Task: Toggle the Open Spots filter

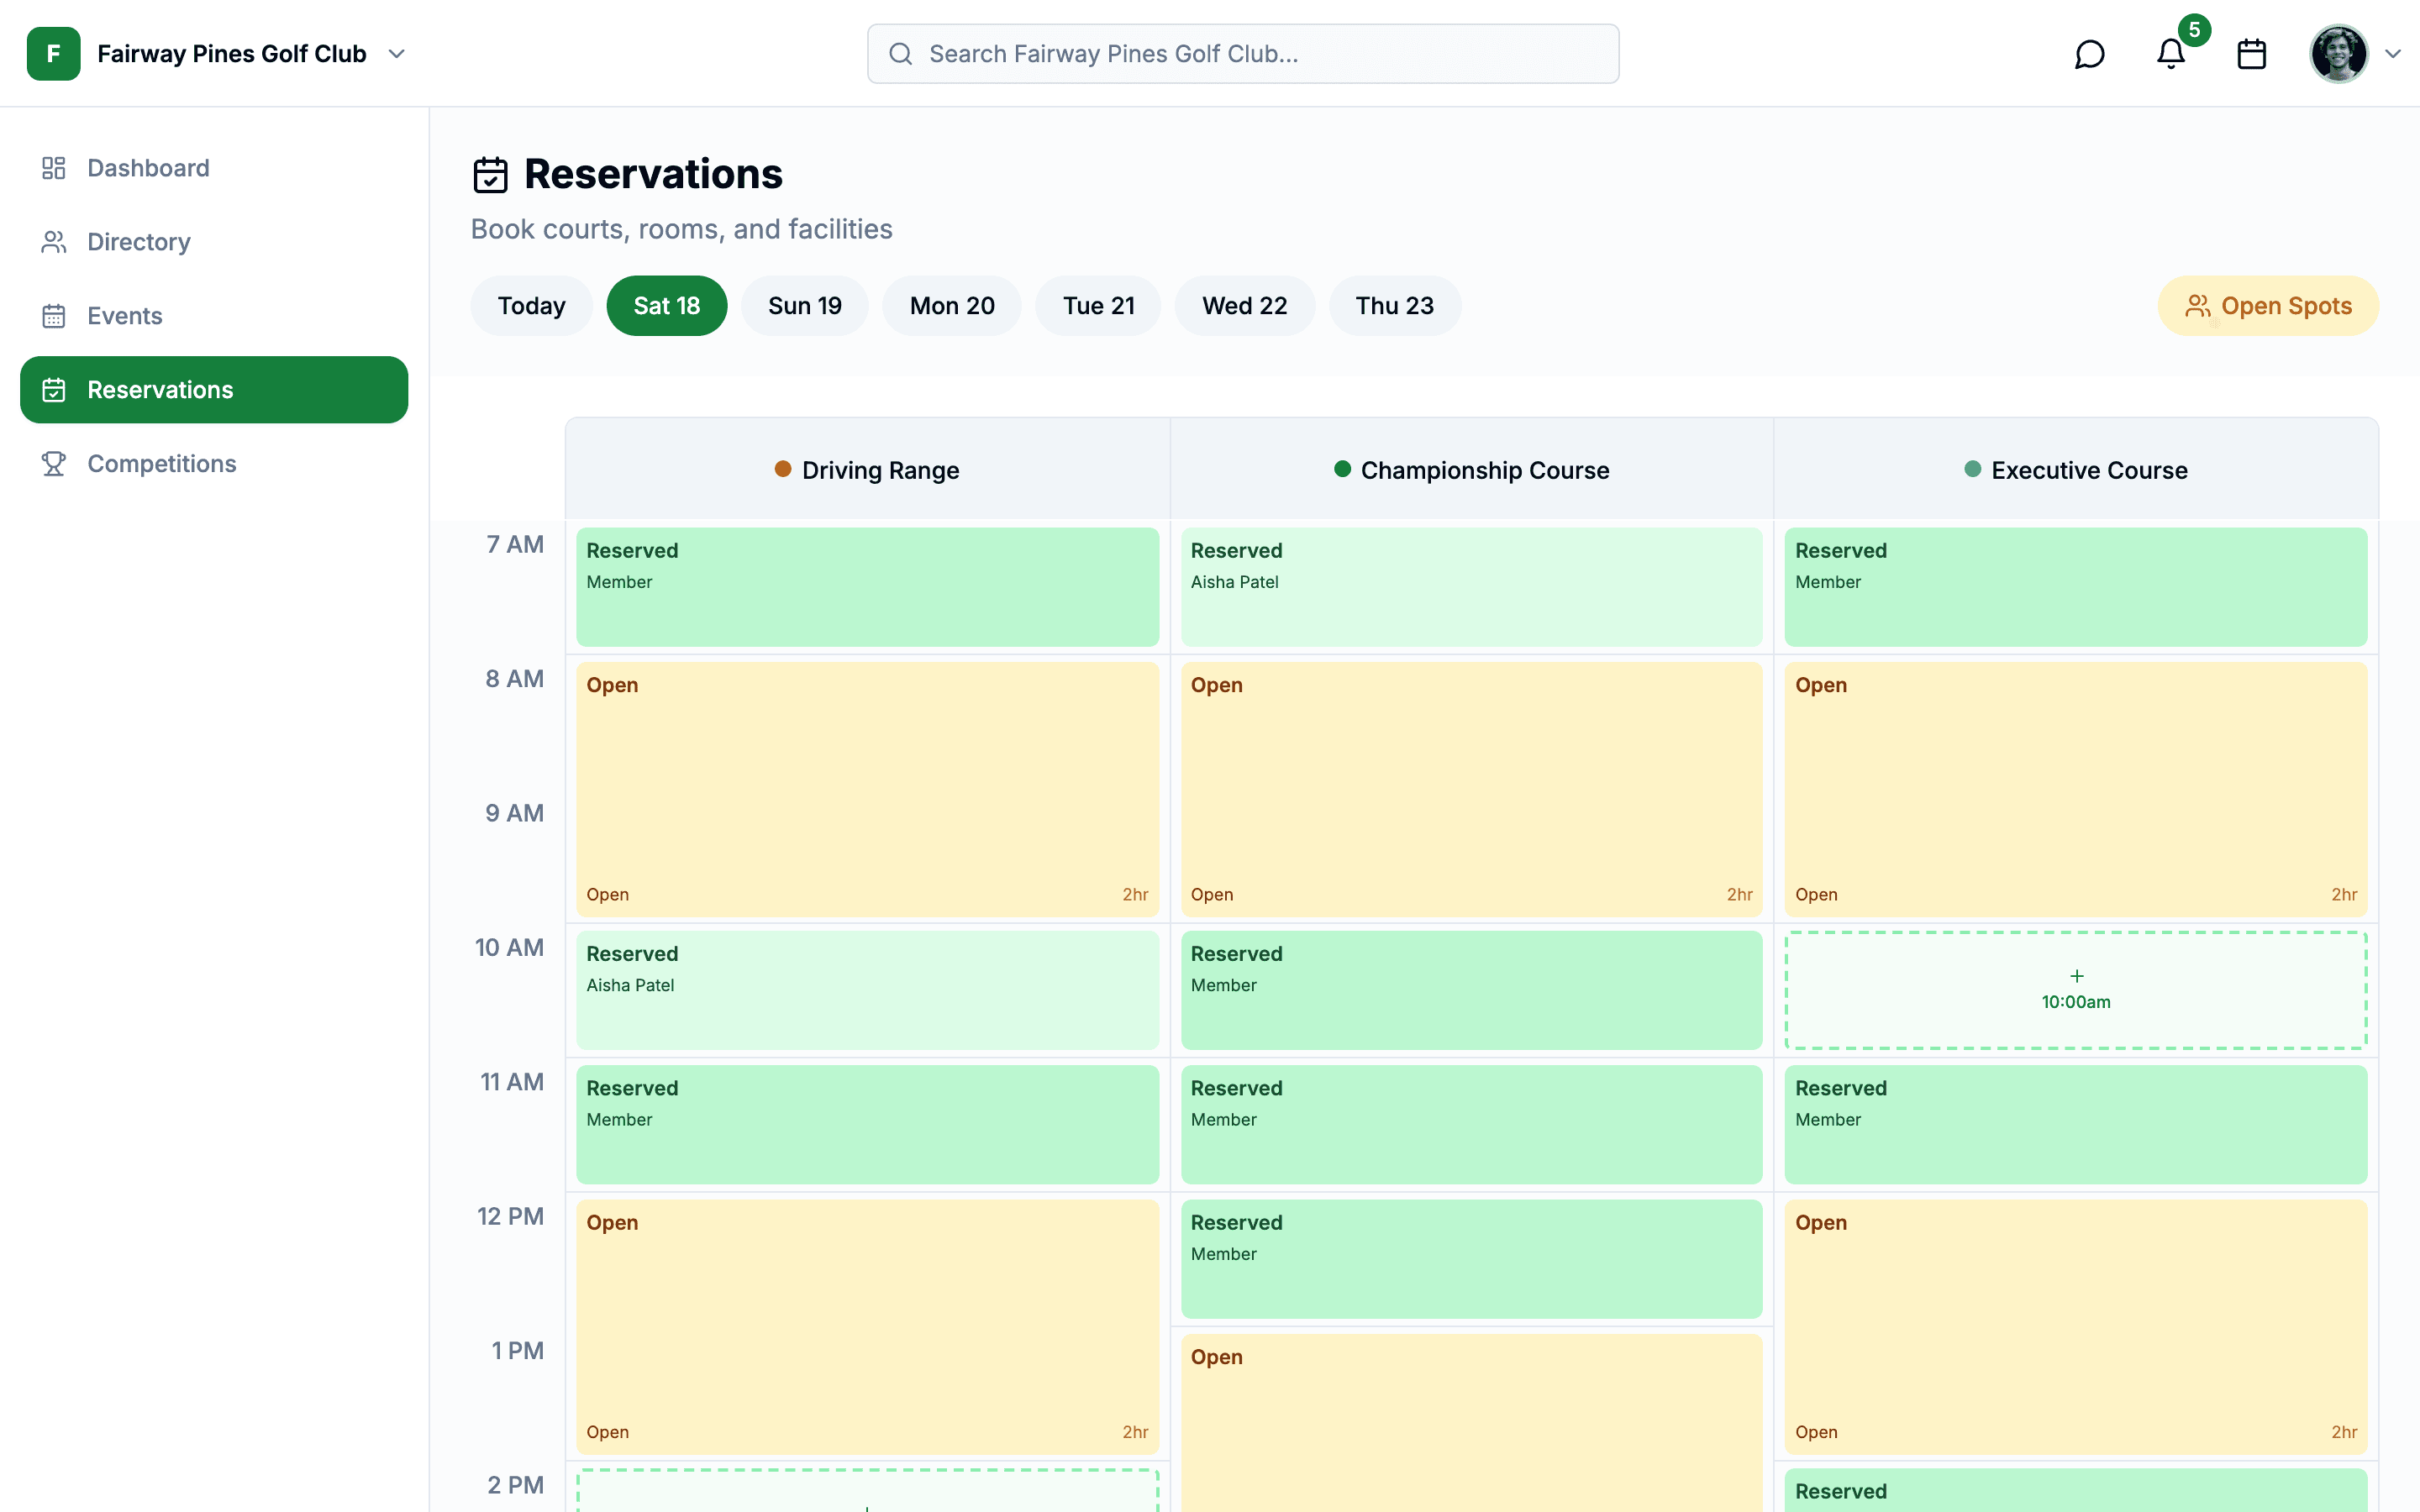Action: click(x=2268, y=306)
